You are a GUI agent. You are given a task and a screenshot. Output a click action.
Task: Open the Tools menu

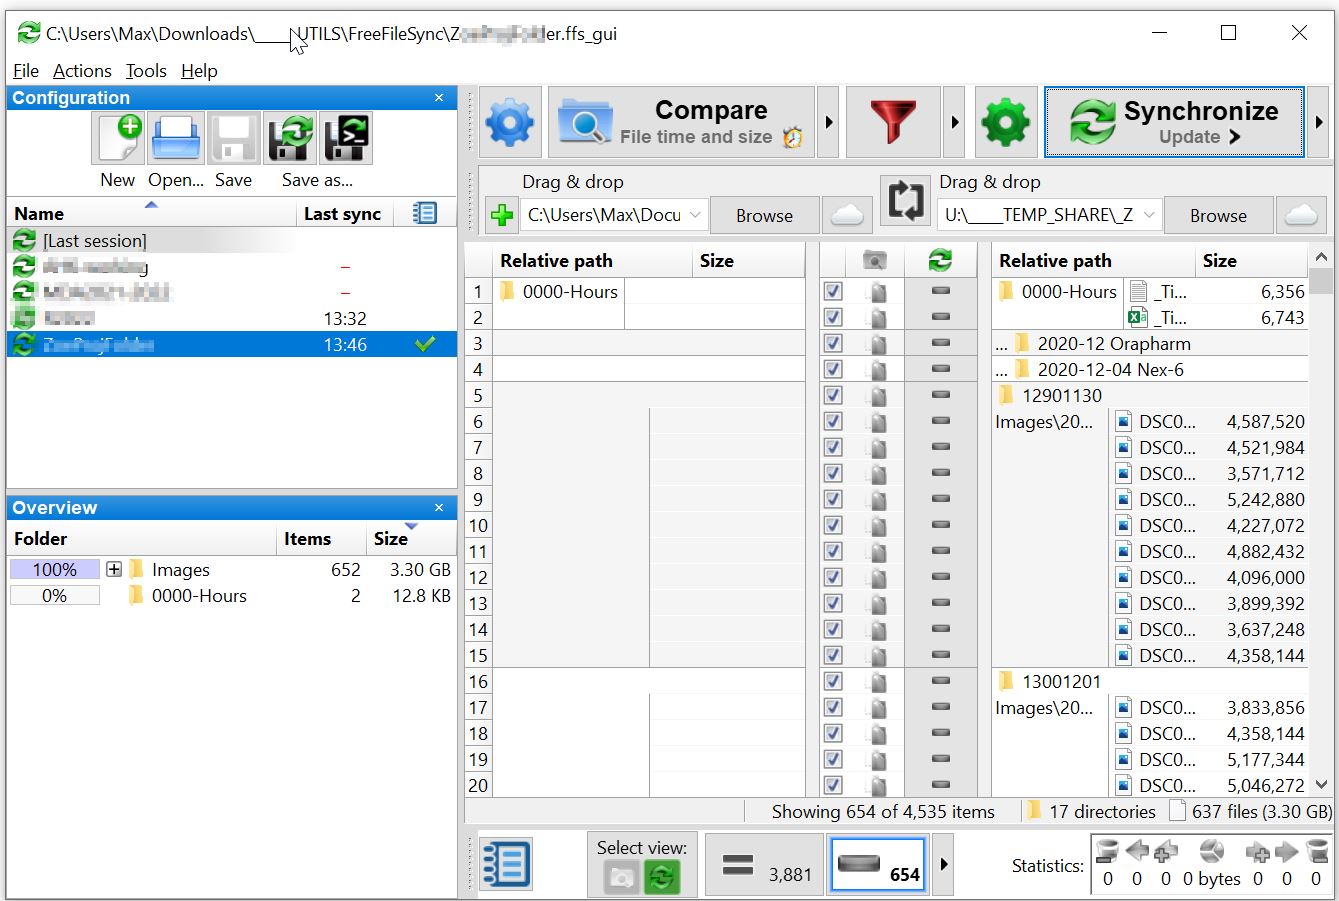tap(146, 71)
